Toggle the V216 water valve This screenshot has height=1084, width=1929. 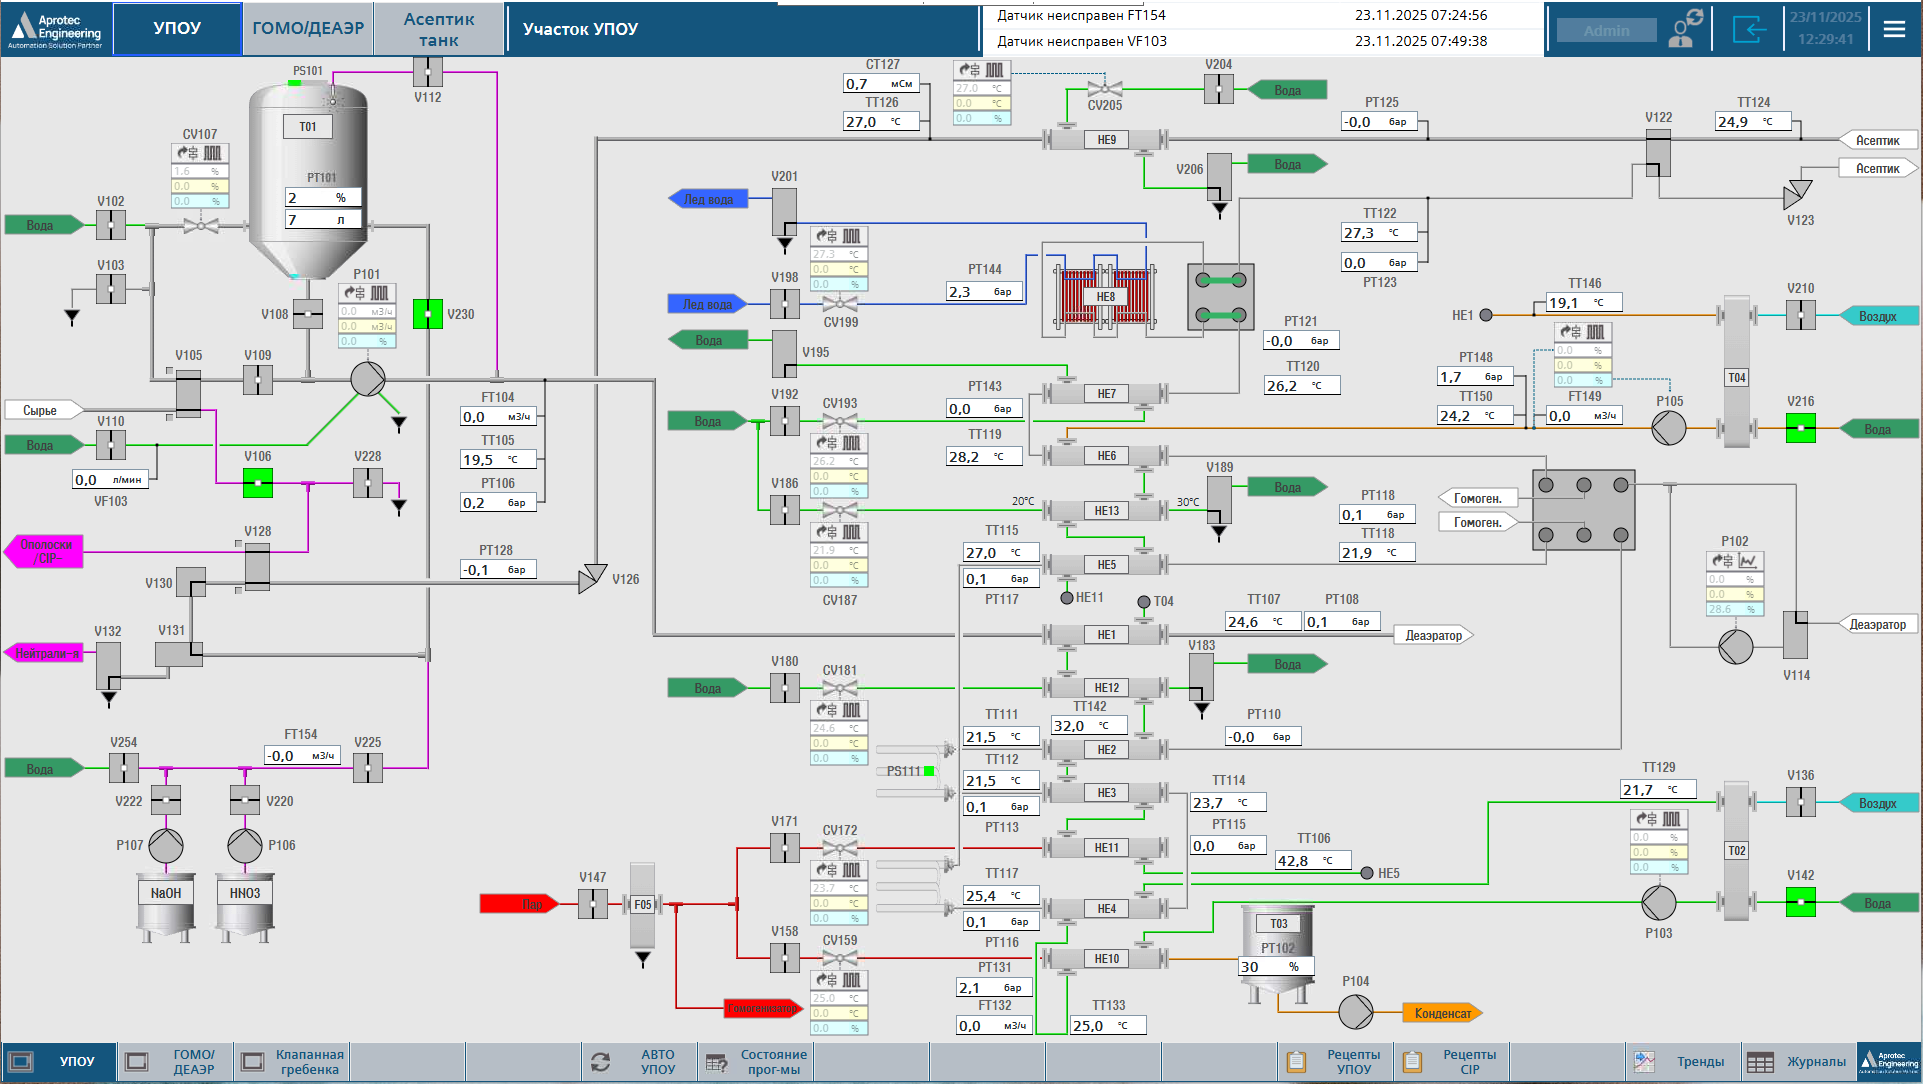pyautogui.click(x=1800, y=428)
